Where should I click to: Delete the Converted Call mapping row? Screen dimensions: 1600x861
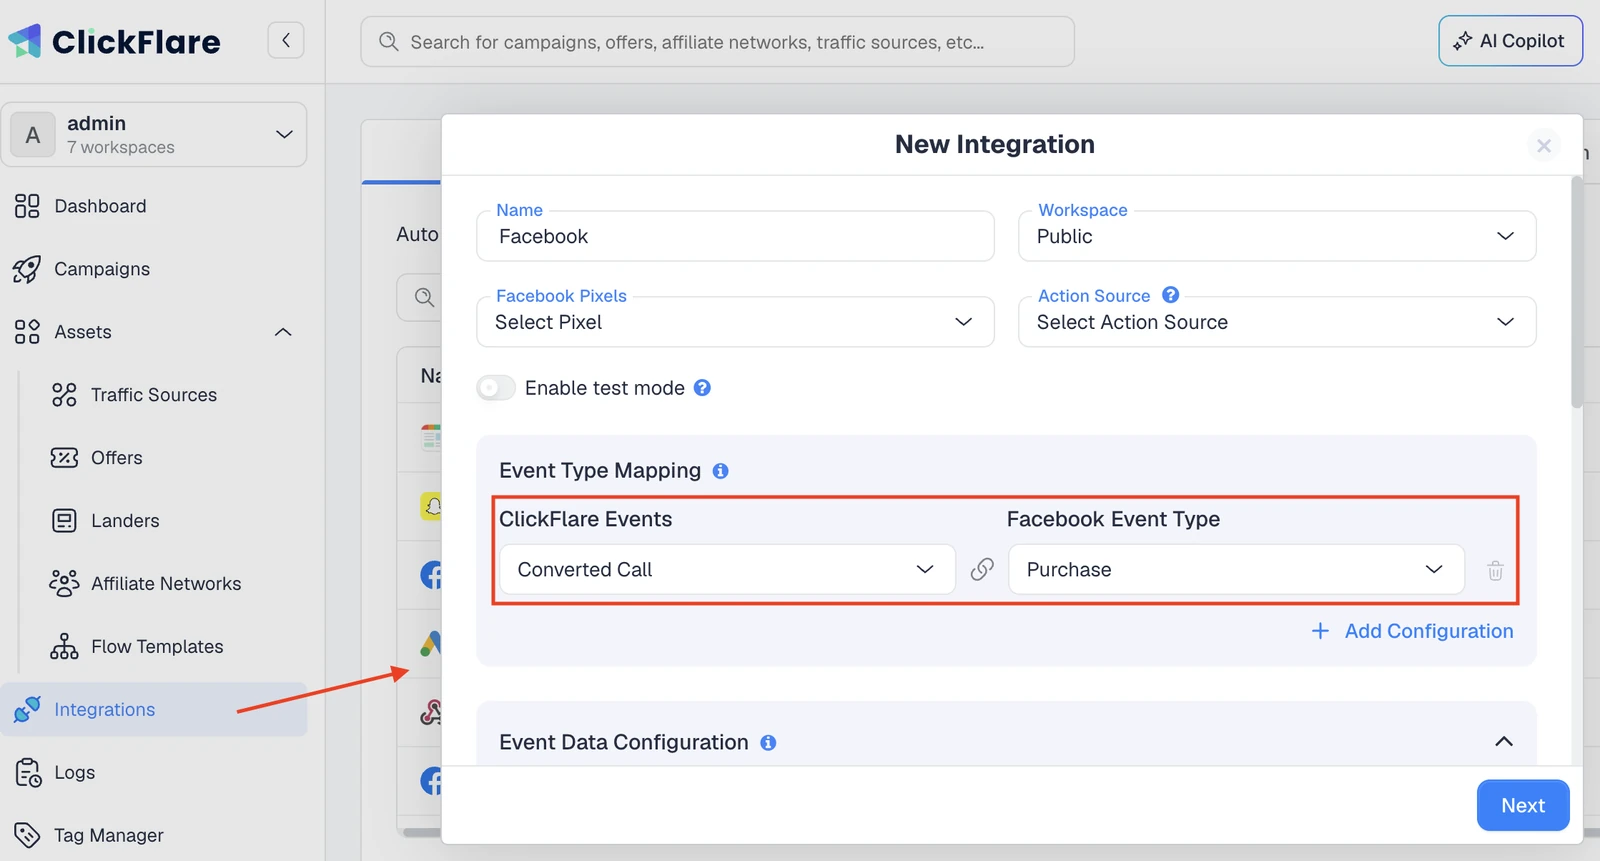[1495, 570]
